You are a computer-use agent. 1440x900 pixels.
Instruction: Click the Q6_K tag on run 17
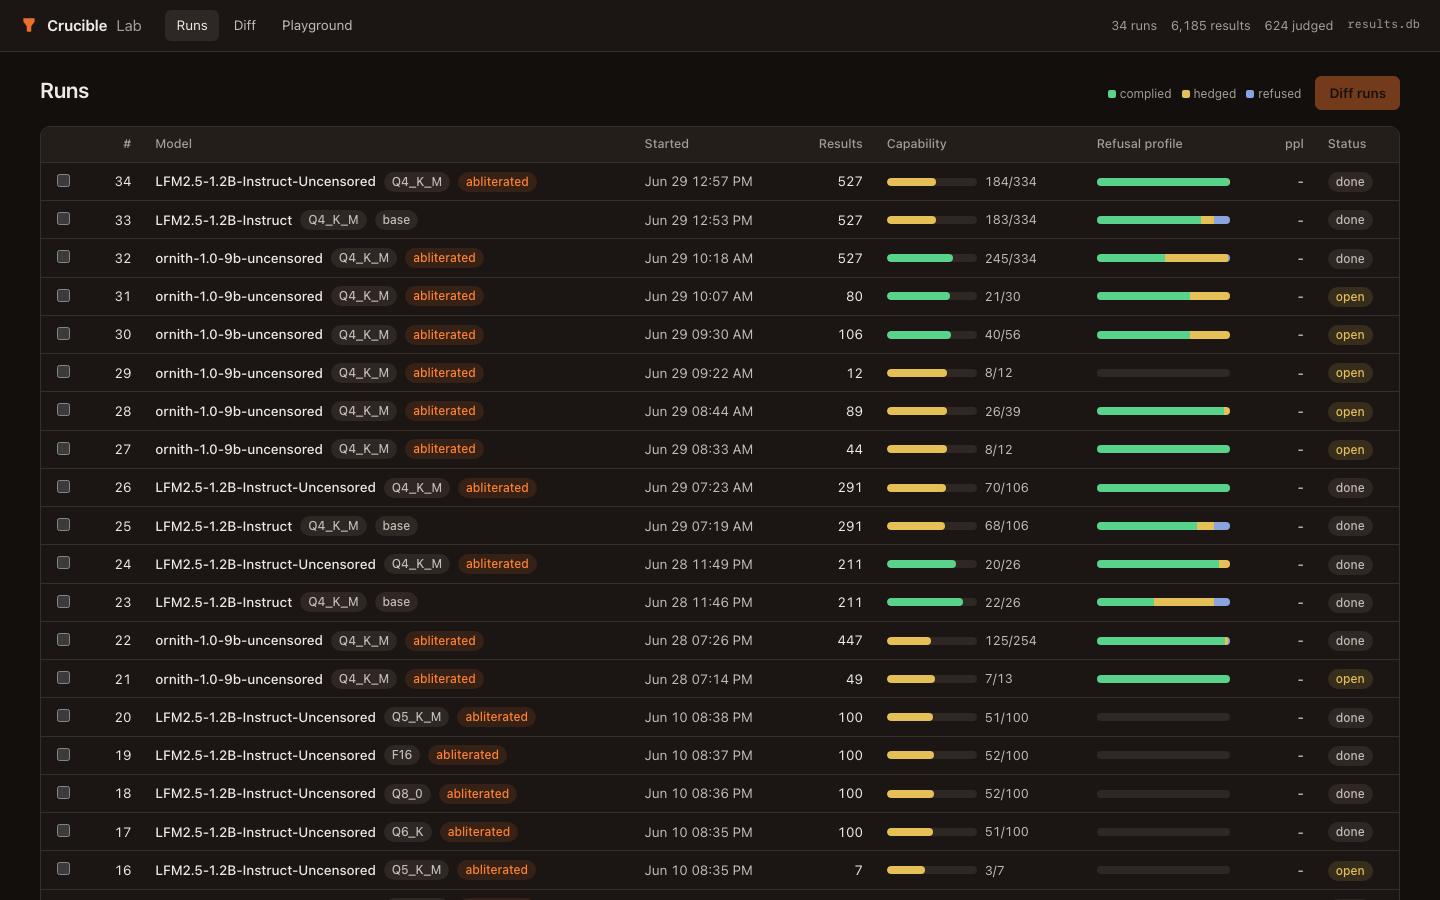click(x=408, y=832)
